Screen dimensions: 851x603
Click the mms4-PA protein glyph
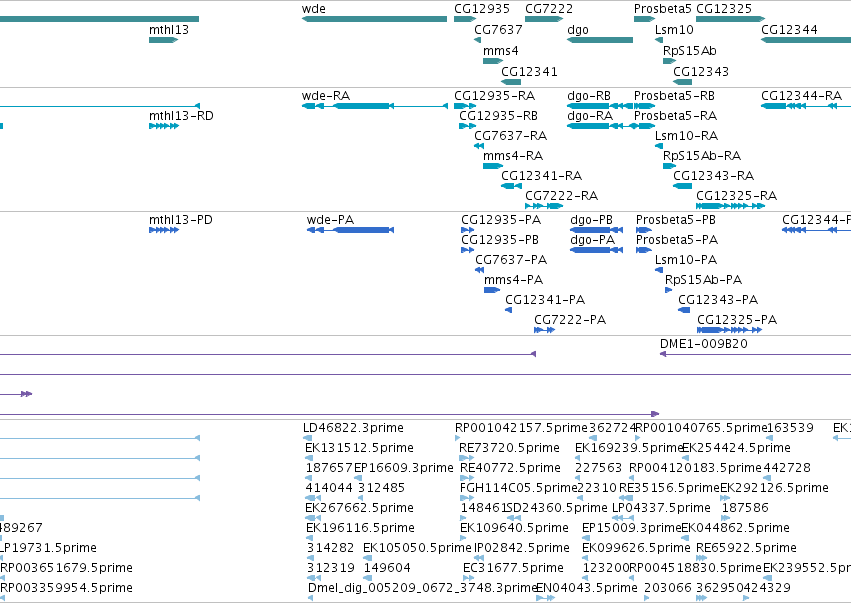pos(492,290)
